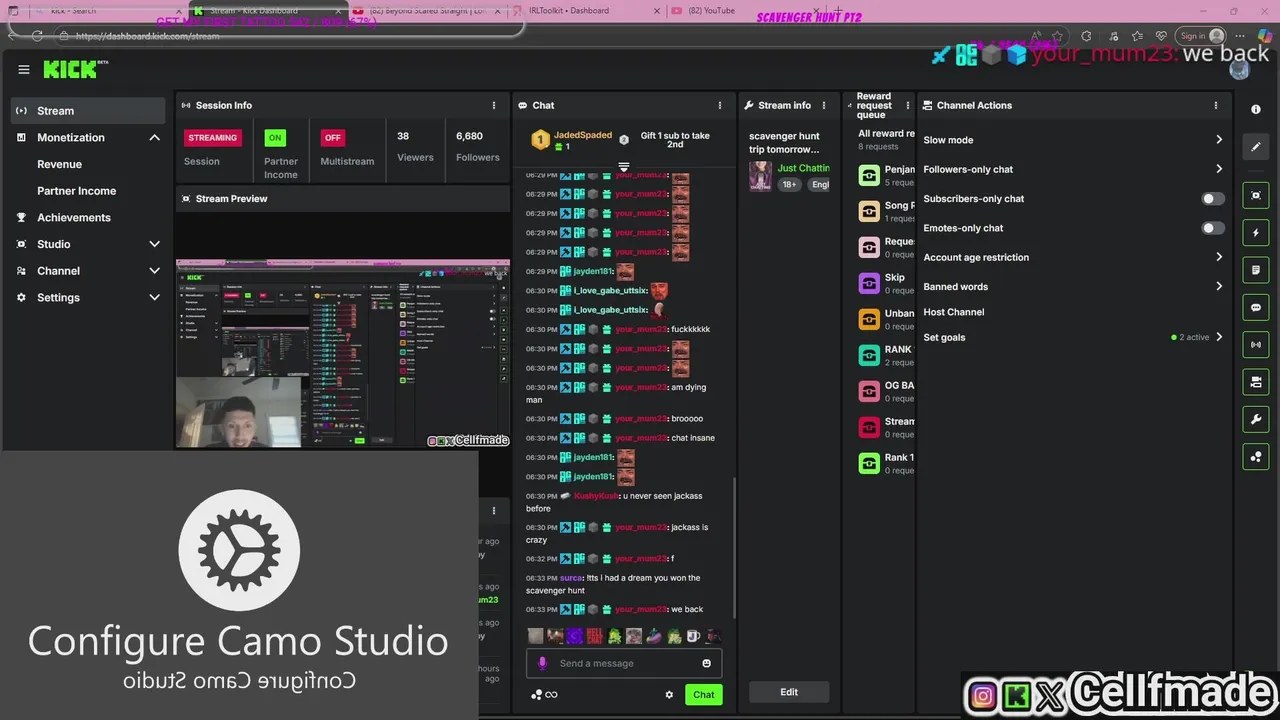1280x720 pixels.
Task: Click the document note widget icon
Action: (1256, 270)
